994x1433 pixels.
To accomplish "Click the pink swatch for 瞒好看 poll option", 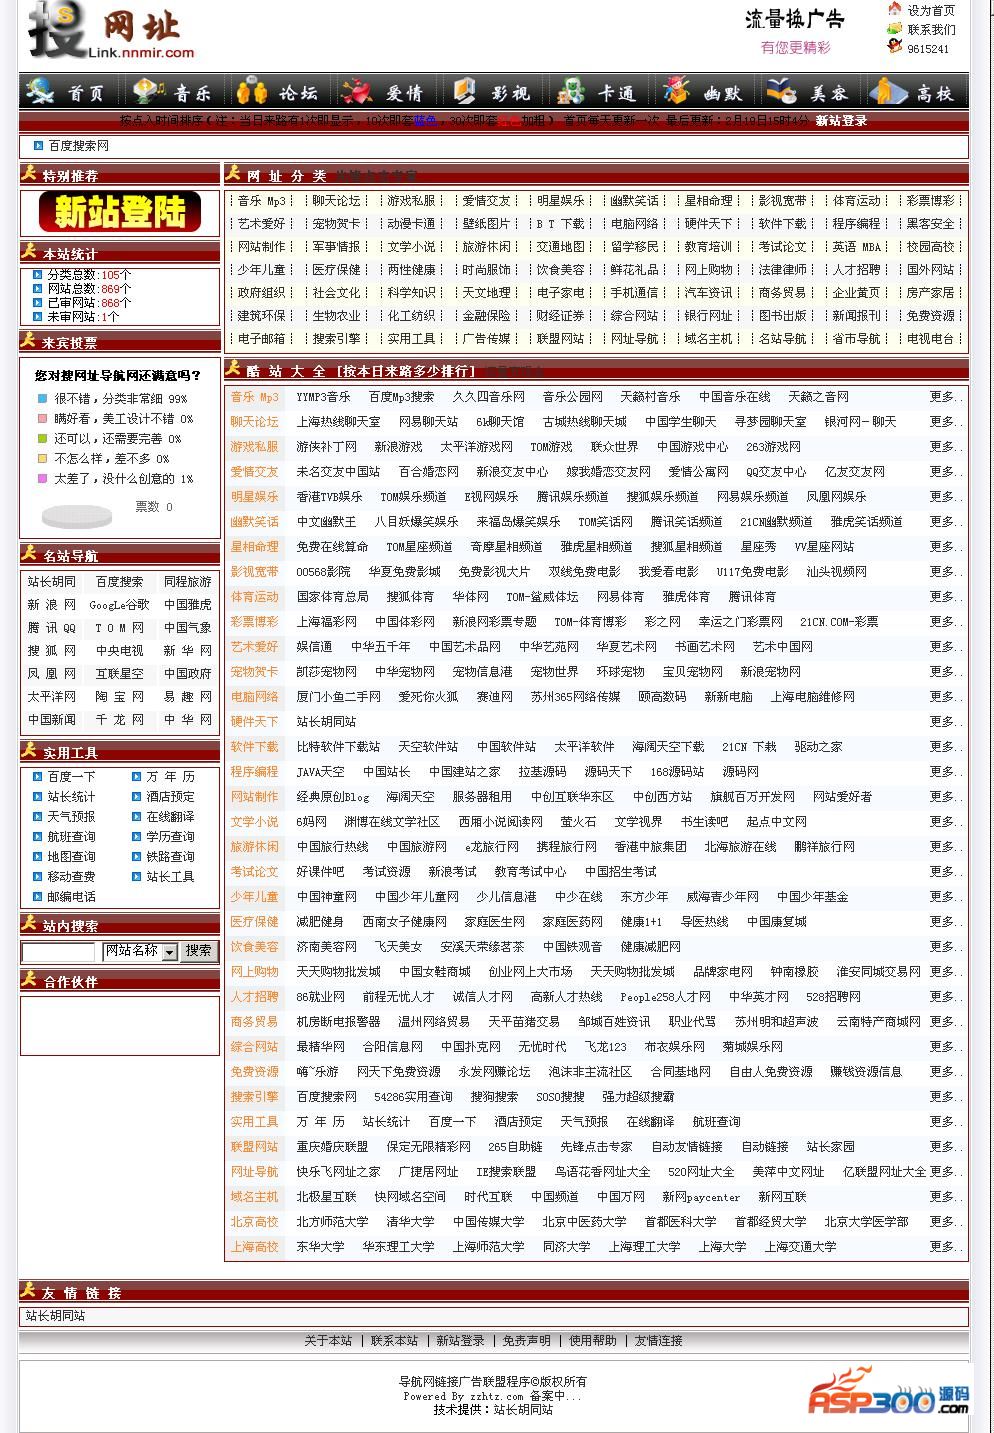I will click(x=42, y=418).
